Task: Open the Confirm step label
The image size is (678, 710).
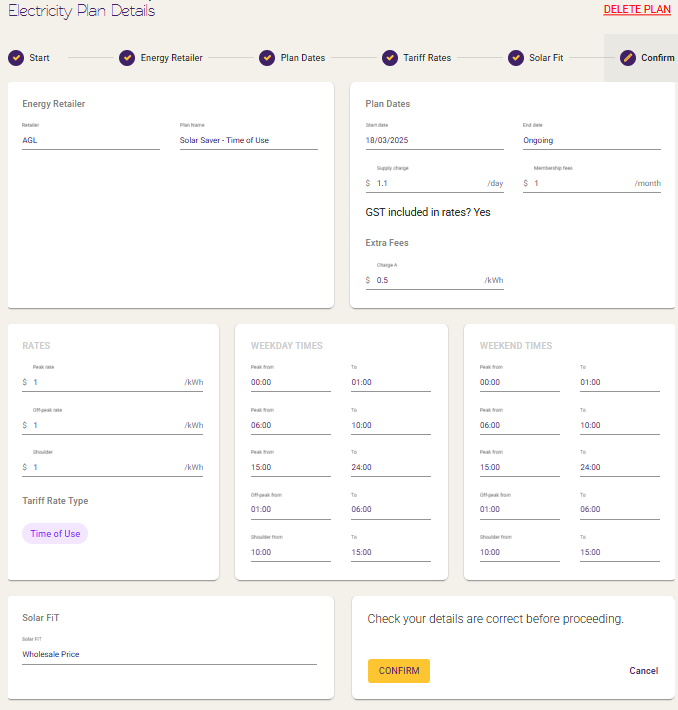Action: (x=658, y=58)
